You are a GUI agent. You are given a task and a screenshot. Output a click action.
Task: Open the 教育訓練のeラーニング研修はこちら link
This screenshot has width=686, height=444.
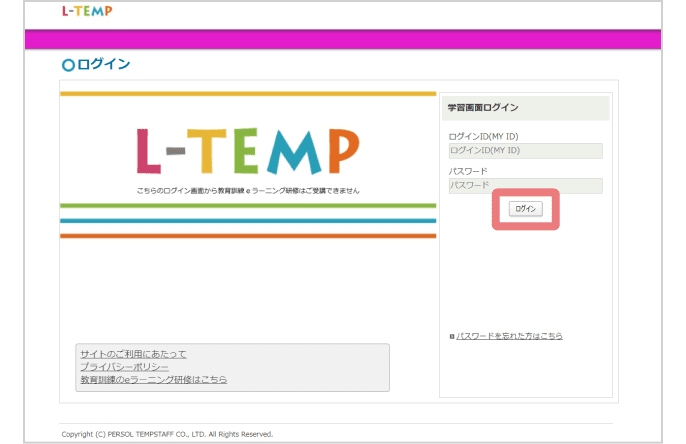click(154, 379)
